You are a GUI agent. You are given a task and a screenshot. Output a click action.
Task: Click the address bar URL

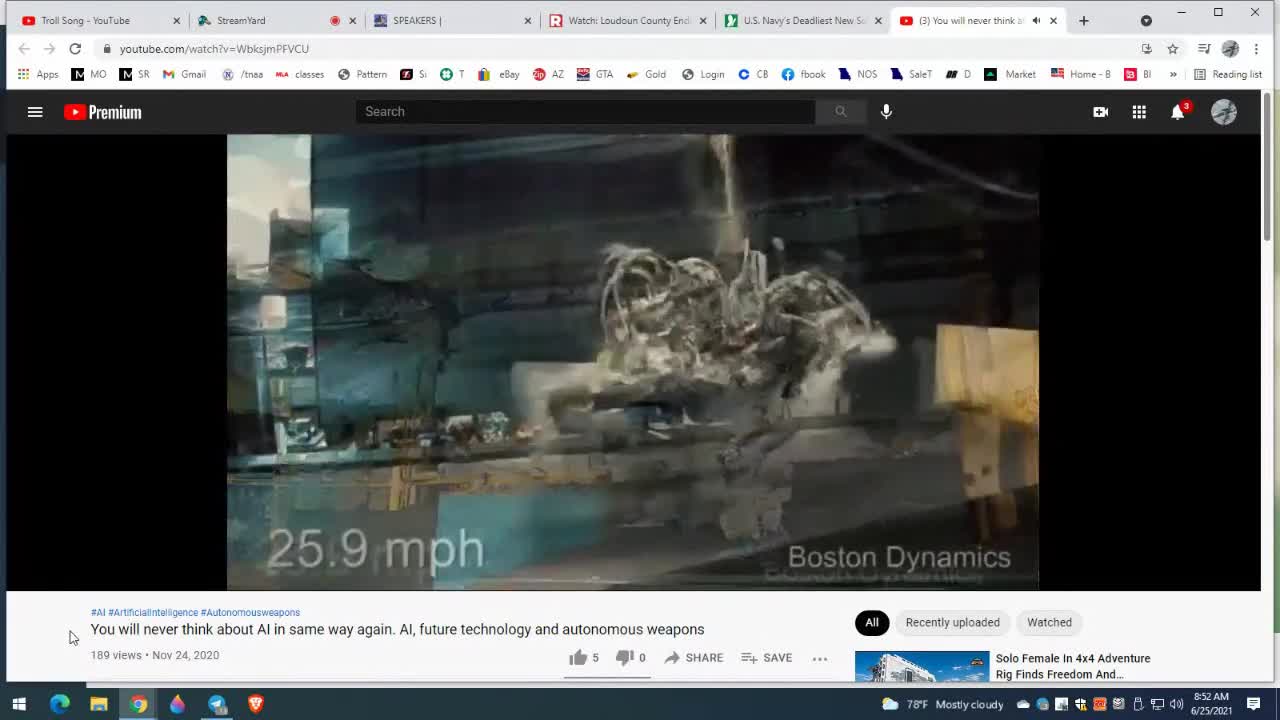coord(214,48)
